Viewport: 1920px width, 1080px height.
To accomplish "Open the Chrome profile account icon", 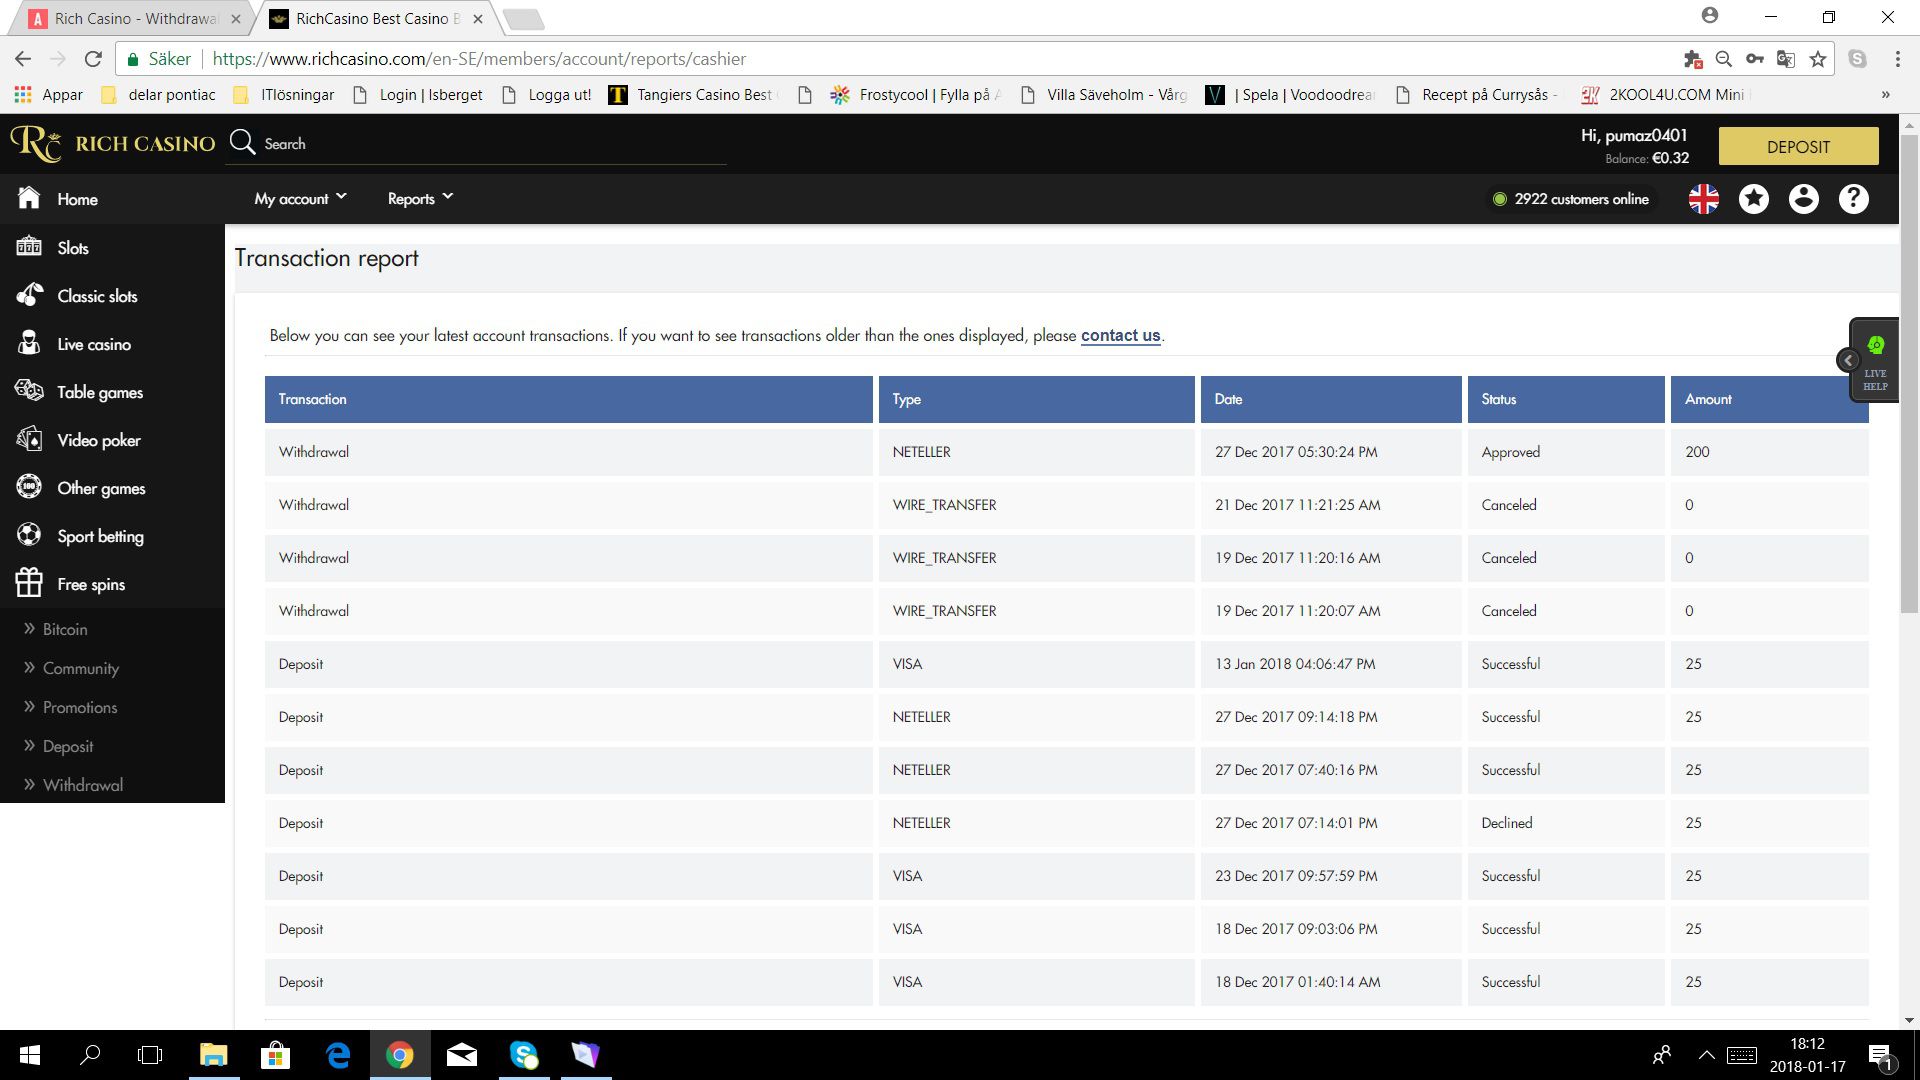I will point(1710,16).
